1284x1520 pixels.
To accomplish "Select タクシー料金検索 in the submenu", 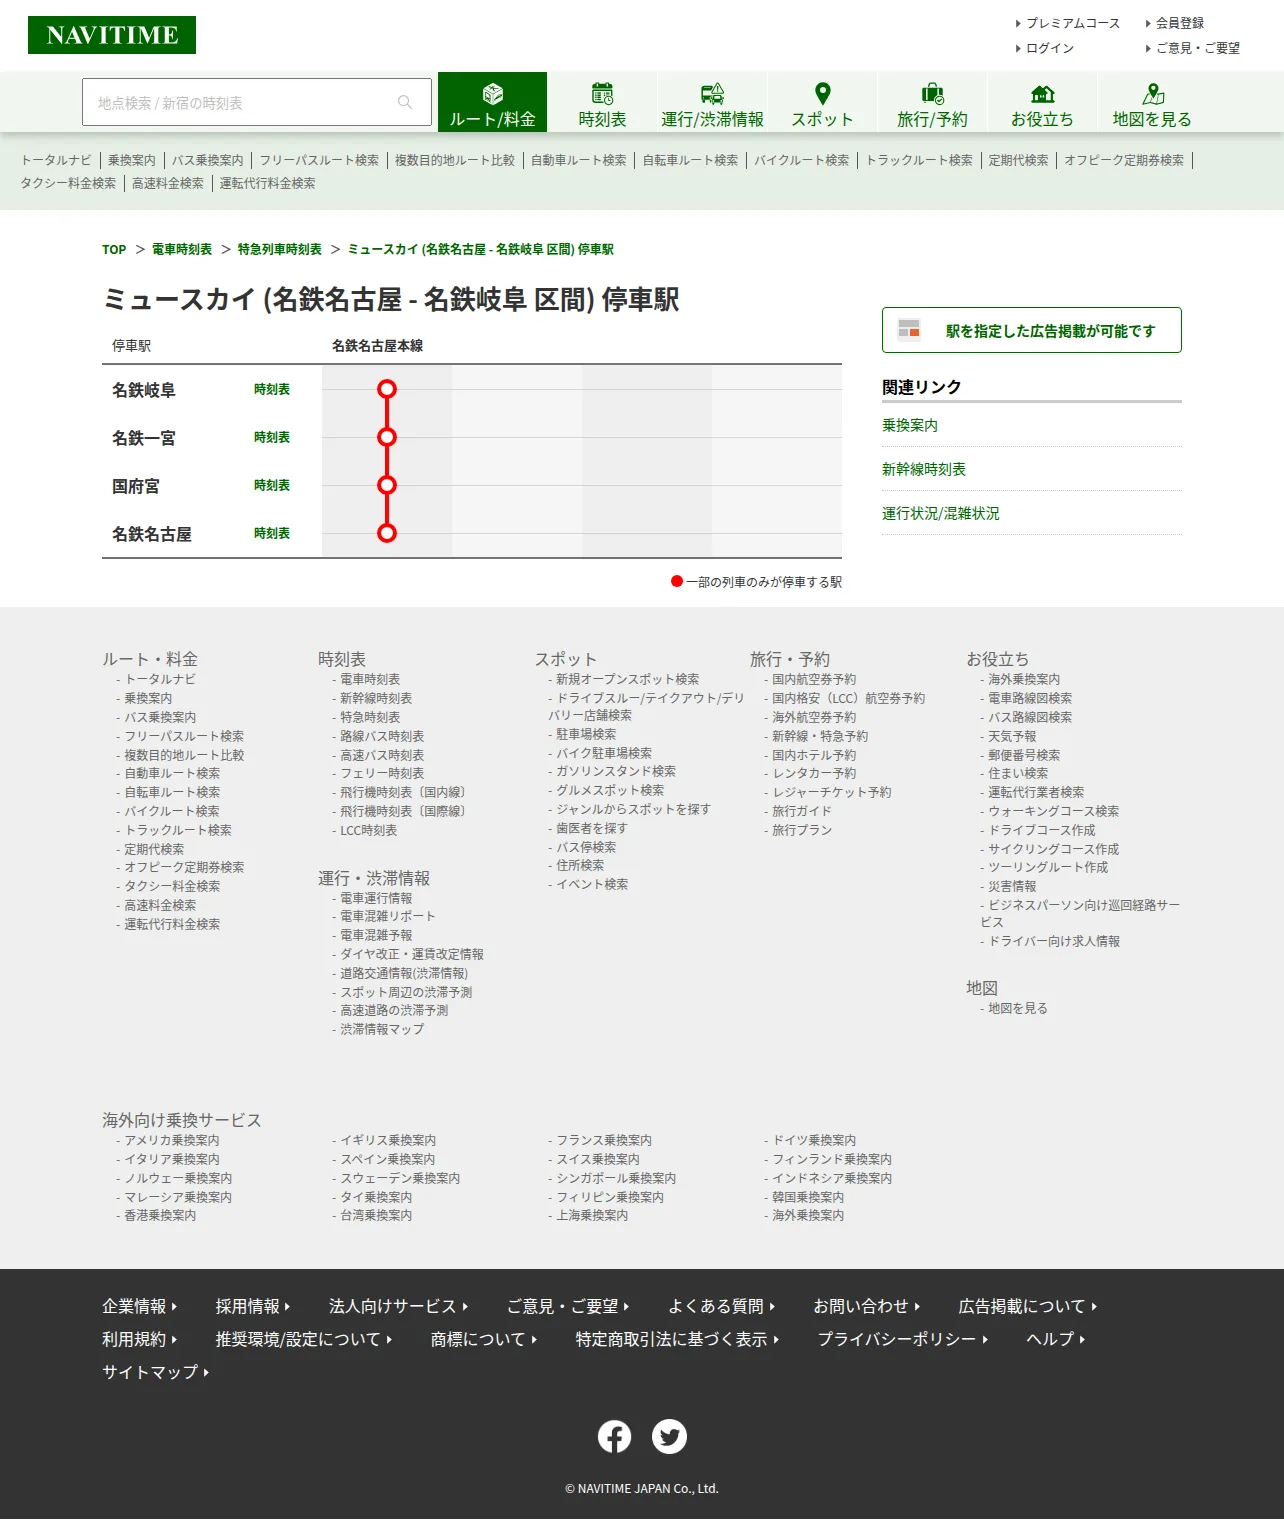I will (x=68, y=183).
